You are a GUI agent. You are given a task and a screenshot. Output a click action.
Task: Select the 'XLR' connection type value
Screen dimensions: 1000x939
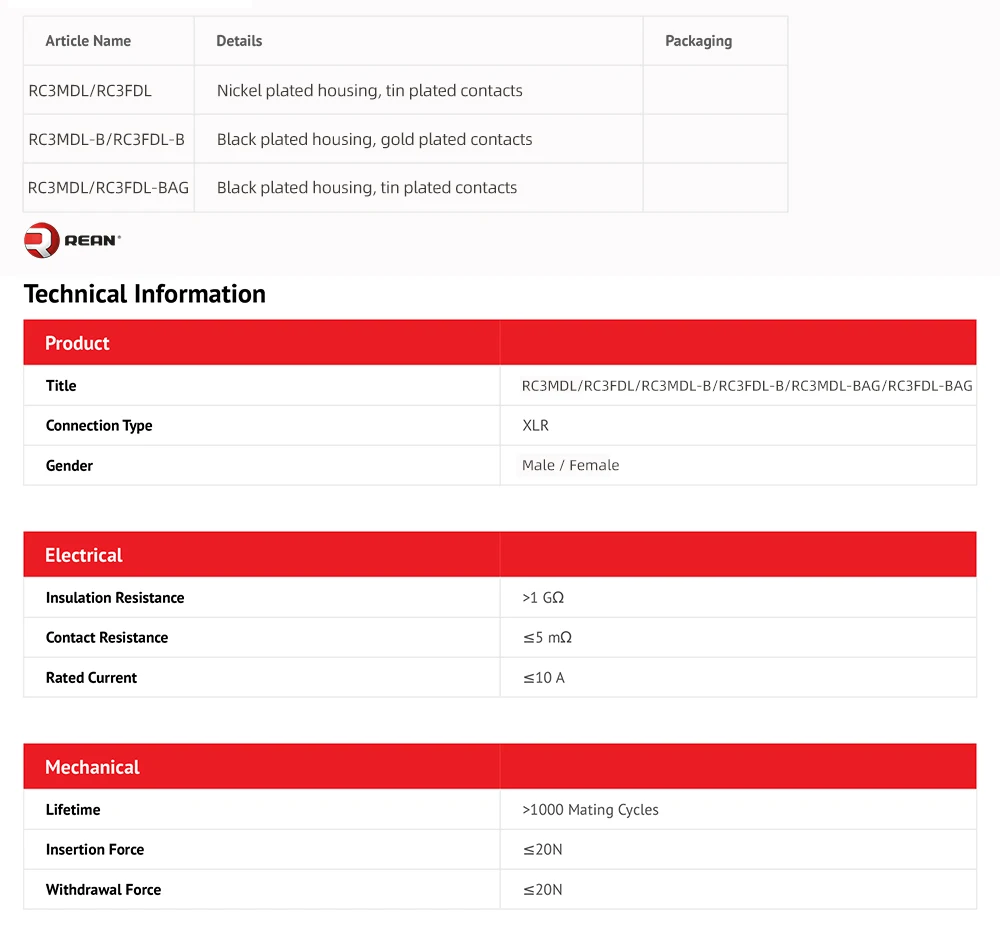click(x=535, y=425)
